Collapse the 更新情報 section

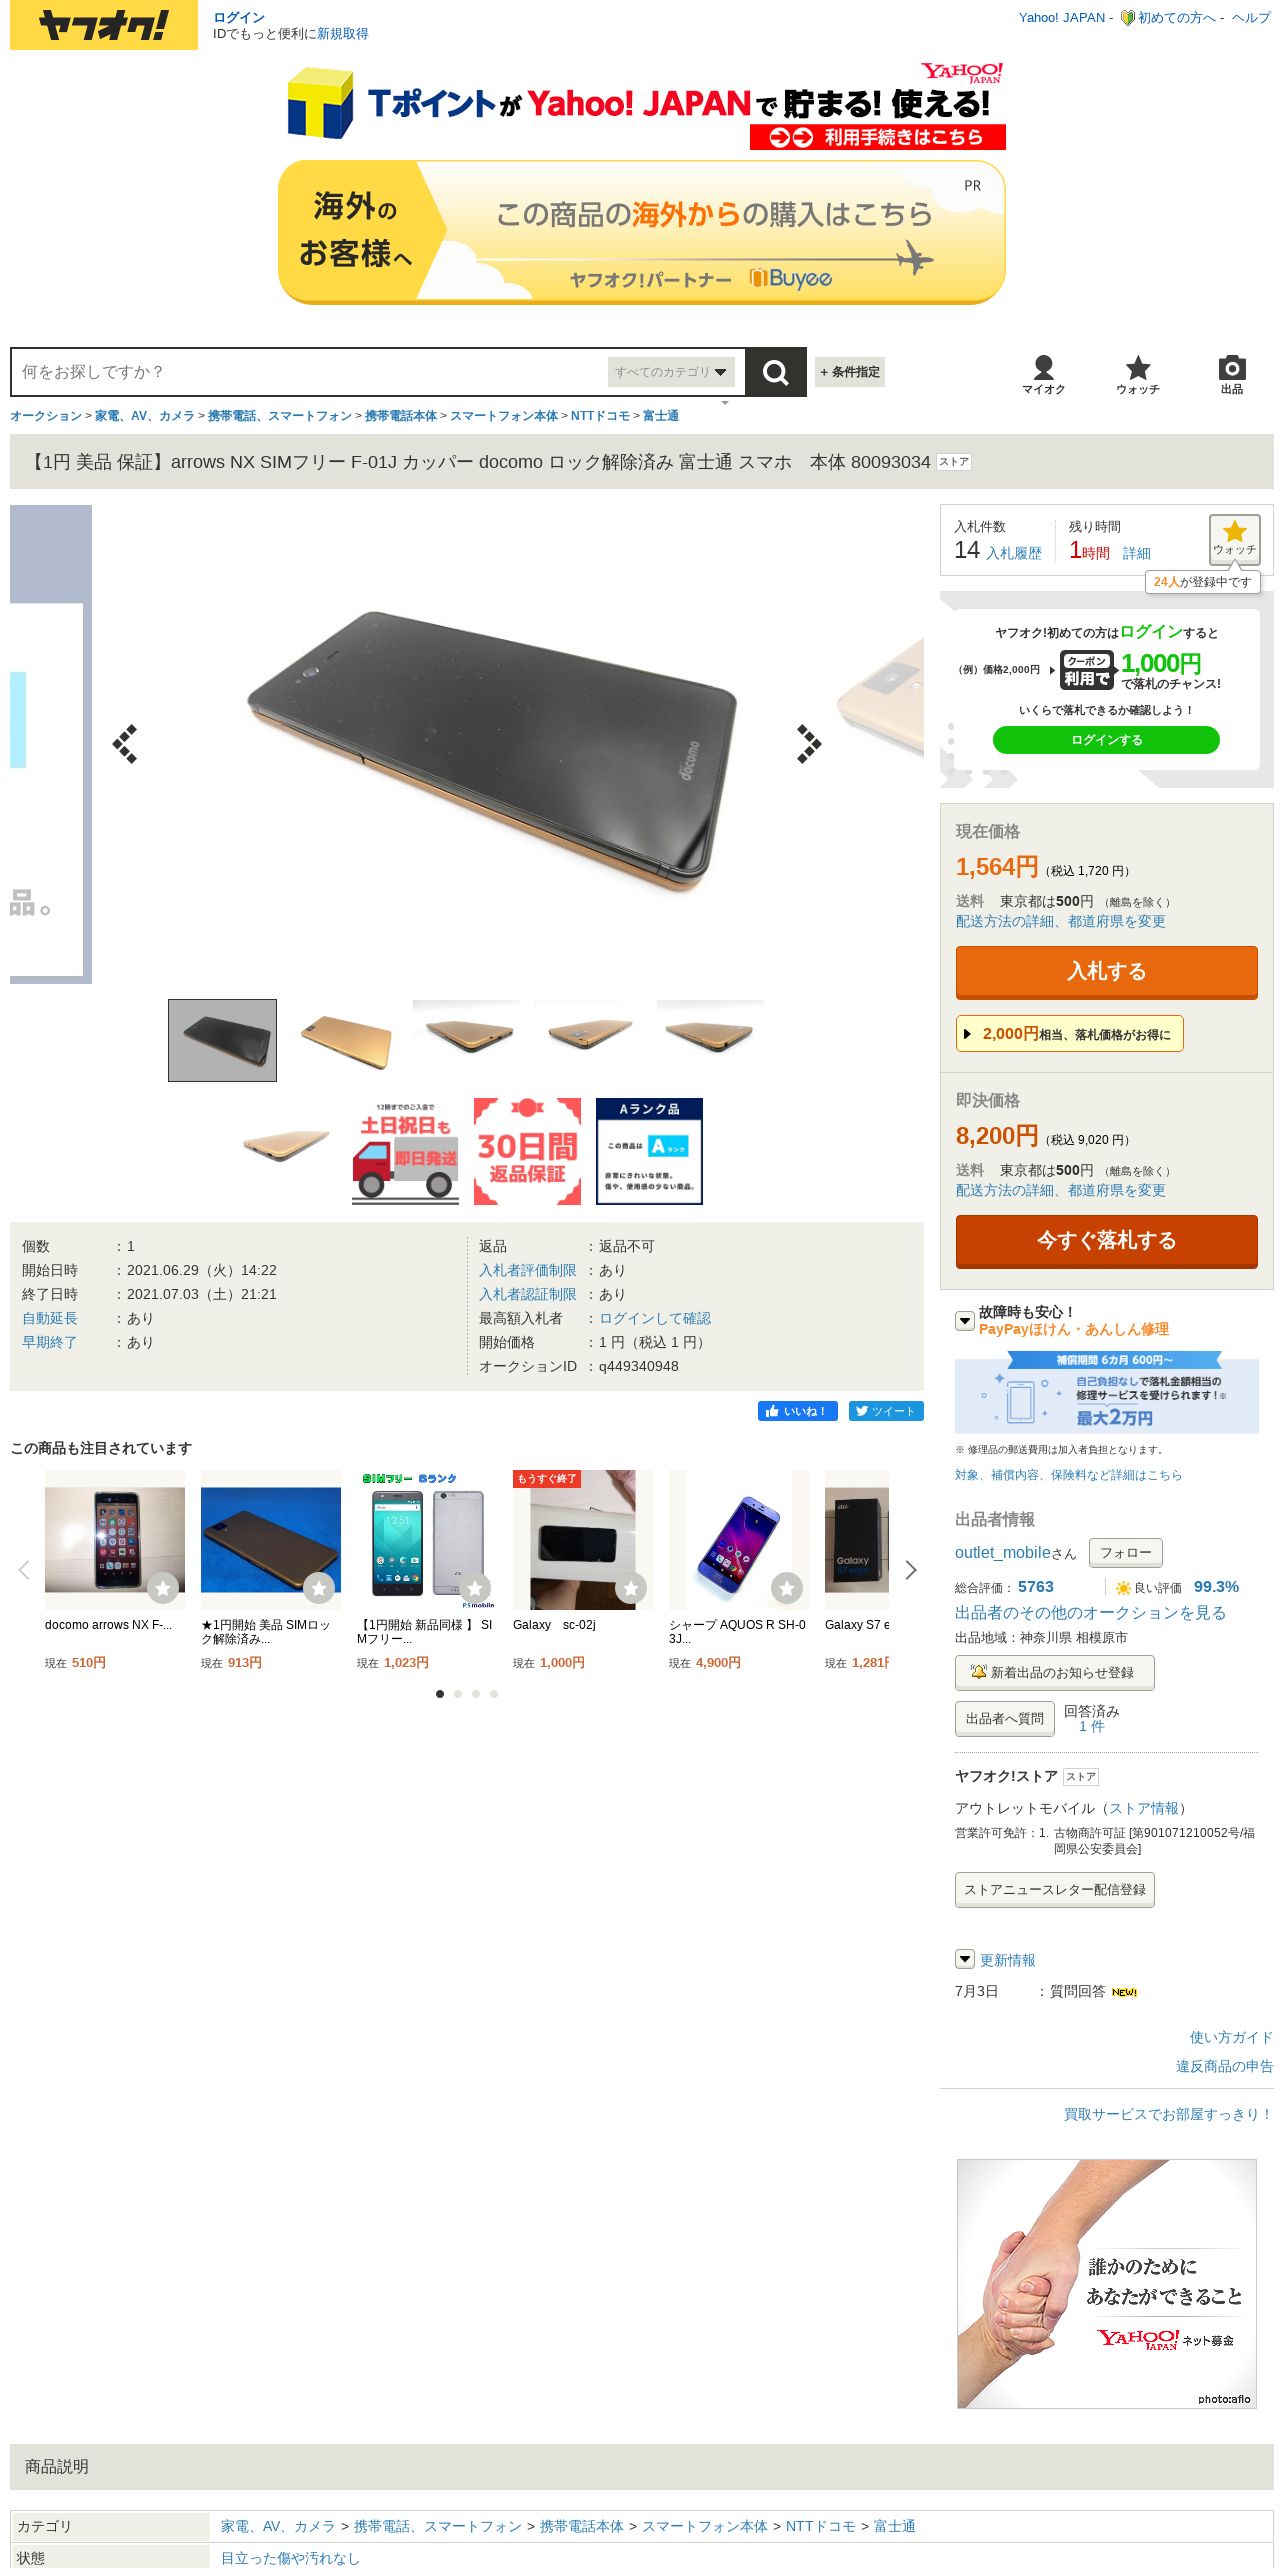pyautogui.click(x=965, y=1959)
